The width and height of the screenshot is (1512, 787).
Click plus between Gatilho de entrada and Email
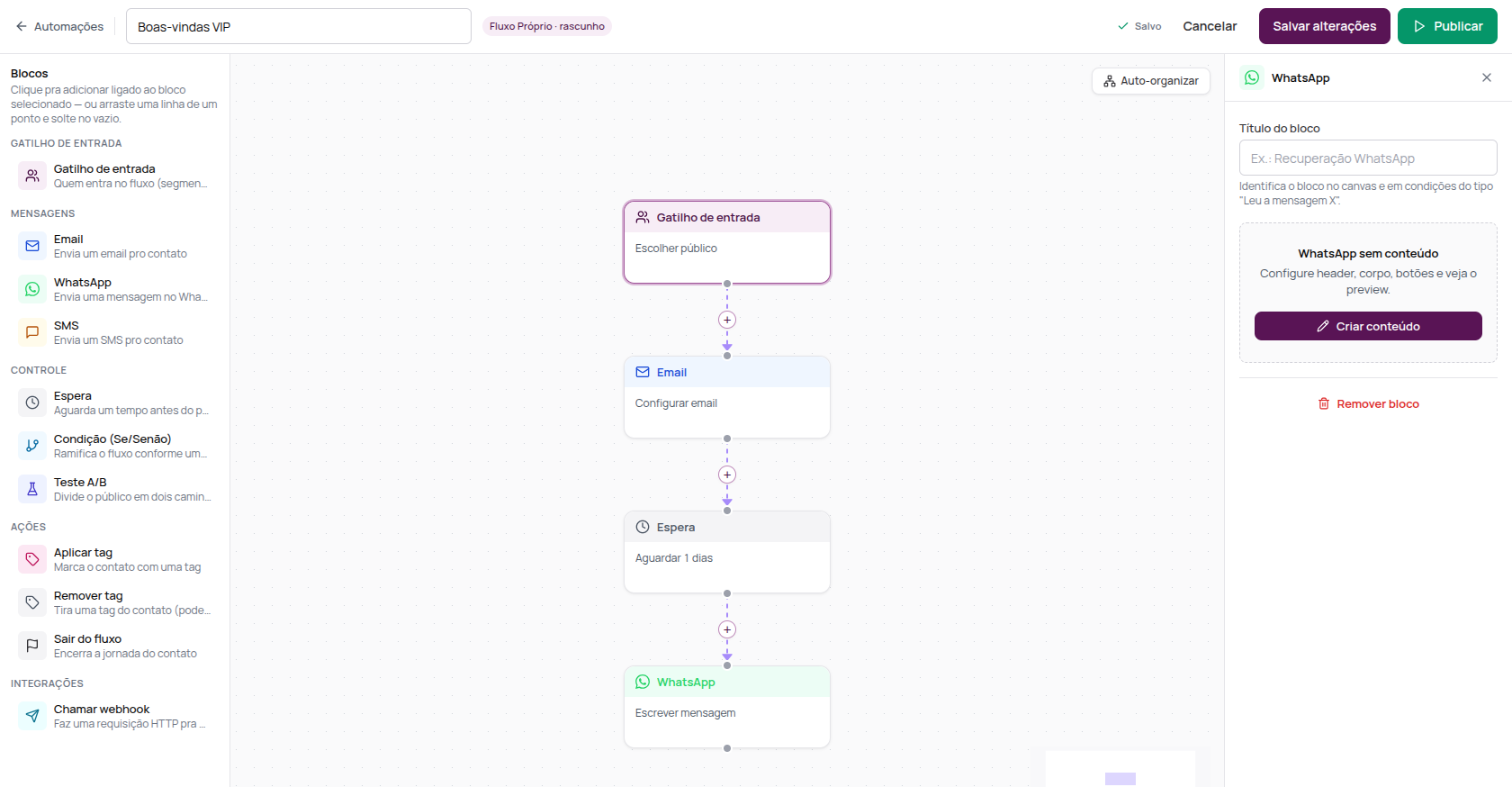coord(727,320)
